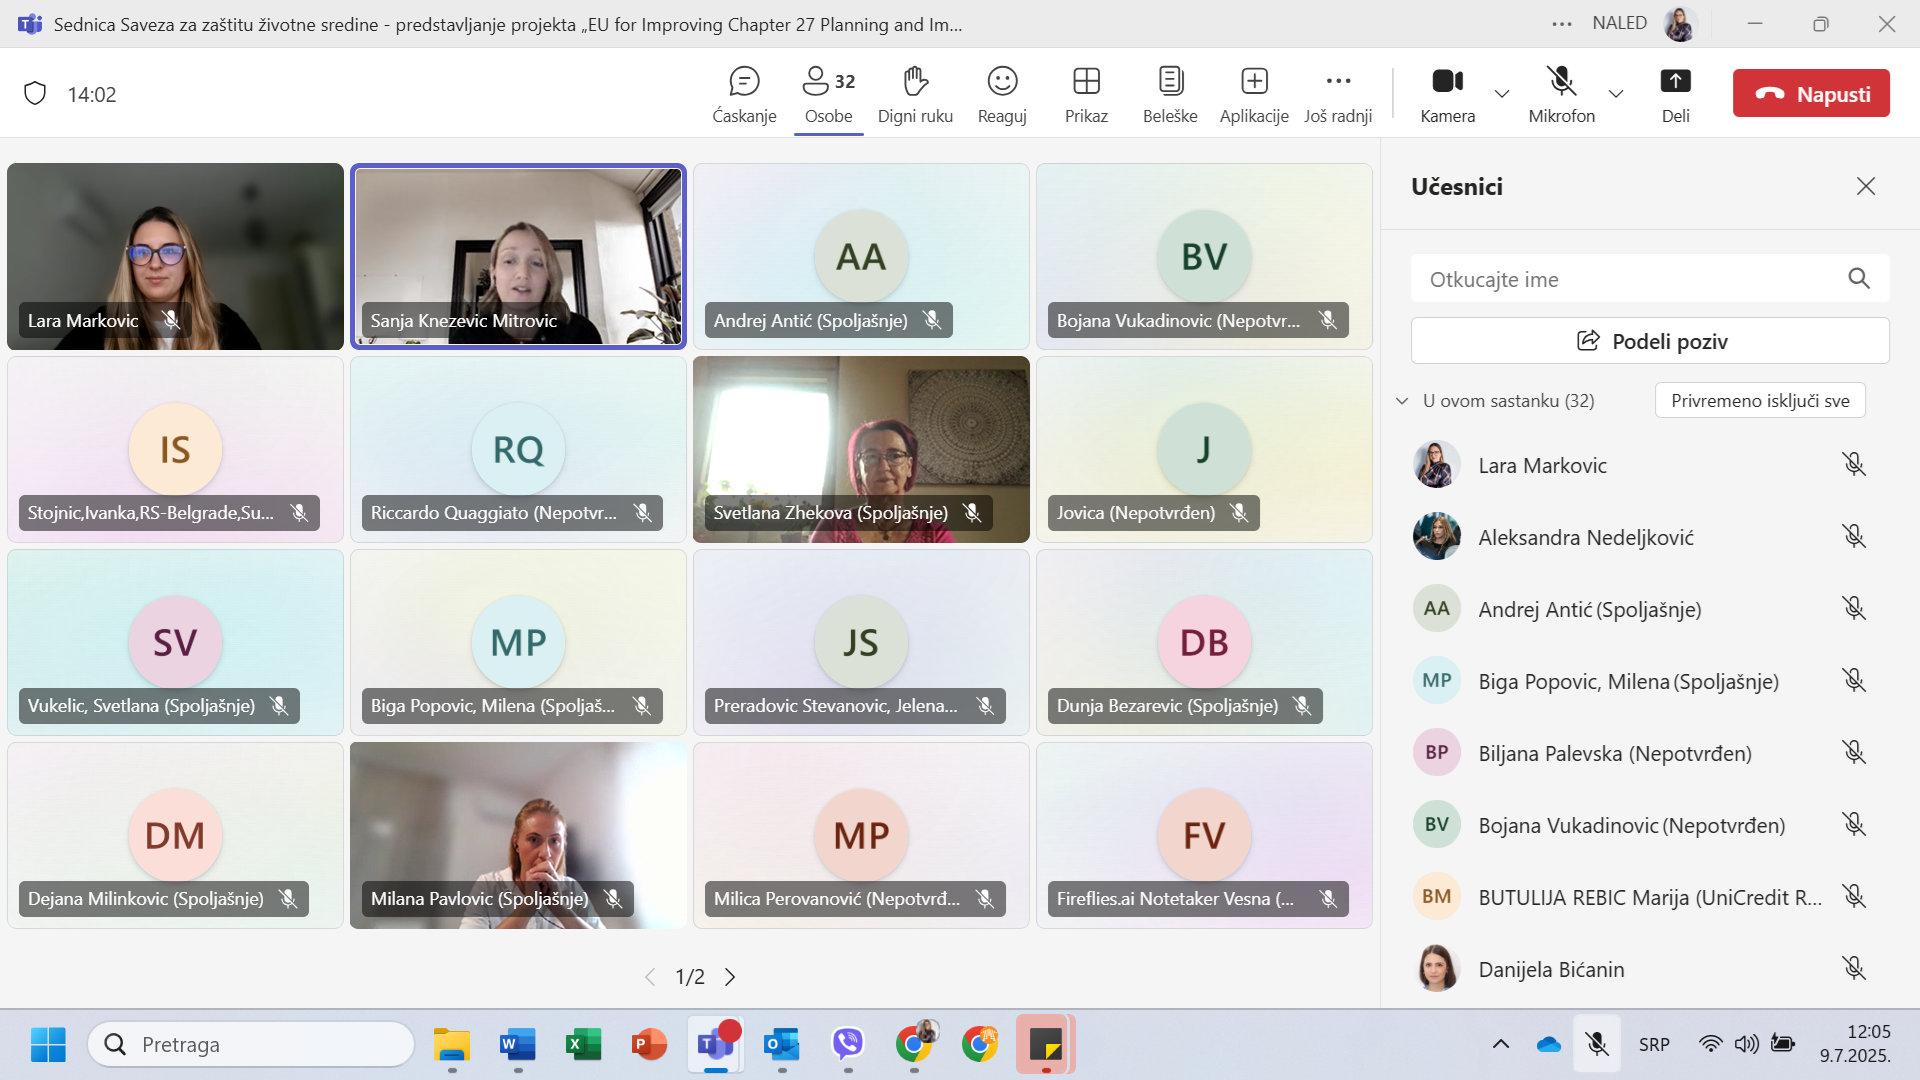Viewport: 1920px width, 1080px height.
Task: Open the Prikaz view options
Action: [x=1086, y=94]
